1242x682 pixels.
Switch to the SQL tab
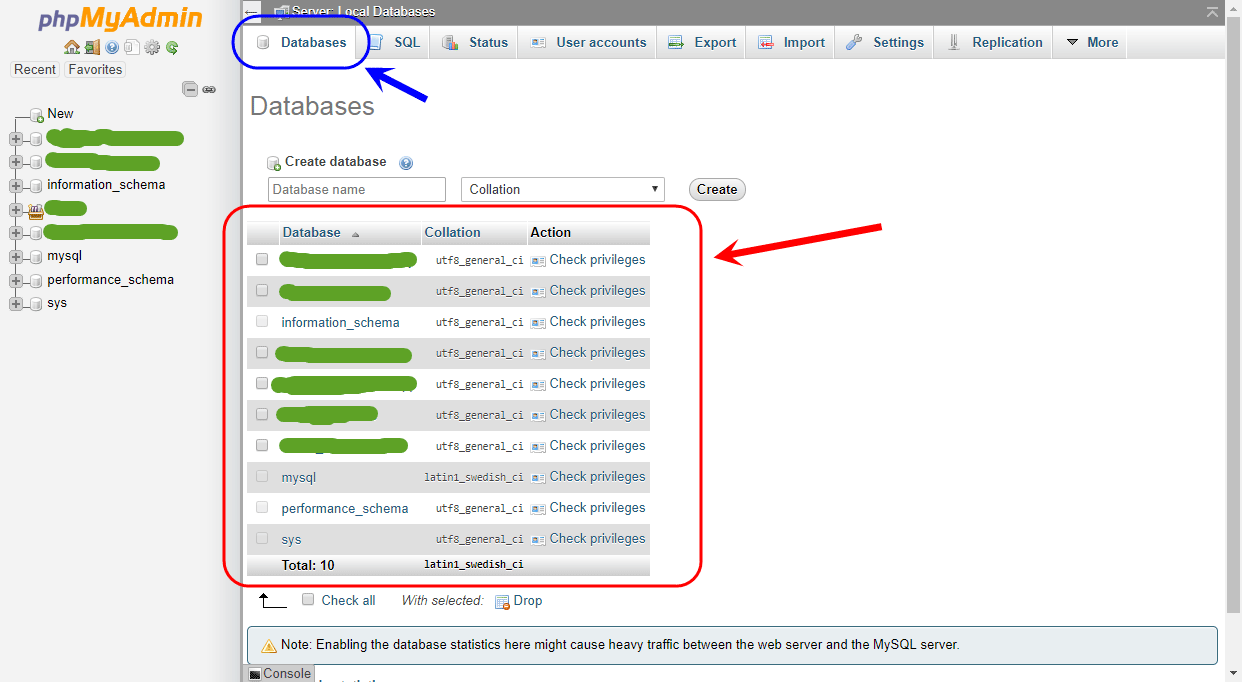click(394, 42)
